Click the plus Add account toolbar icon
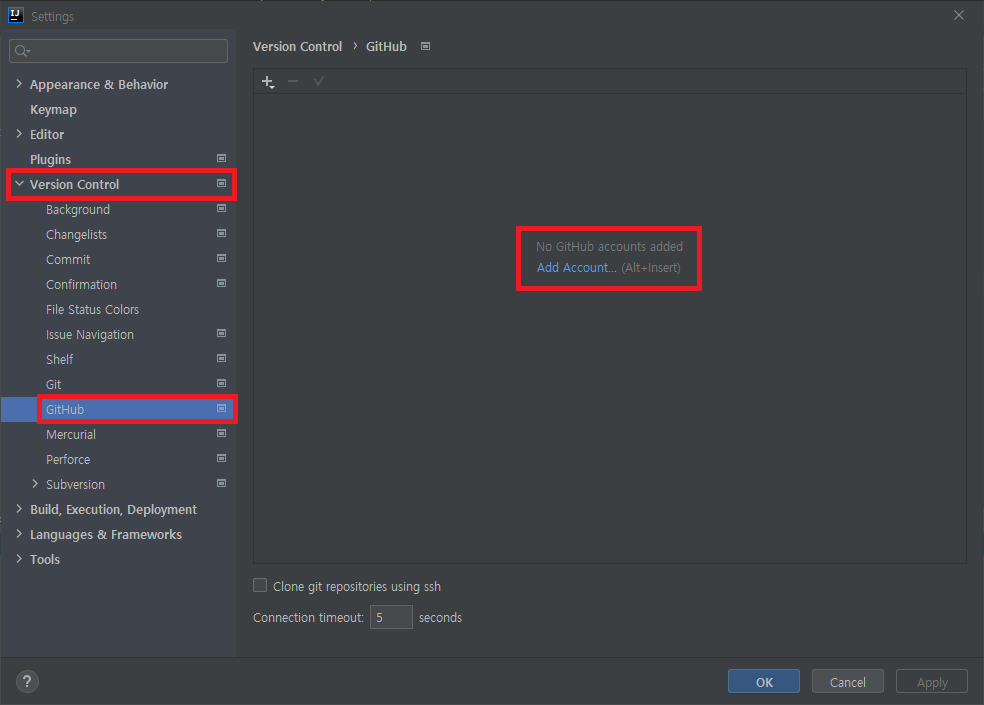This screenshot has height=705, width=984. 268,82
